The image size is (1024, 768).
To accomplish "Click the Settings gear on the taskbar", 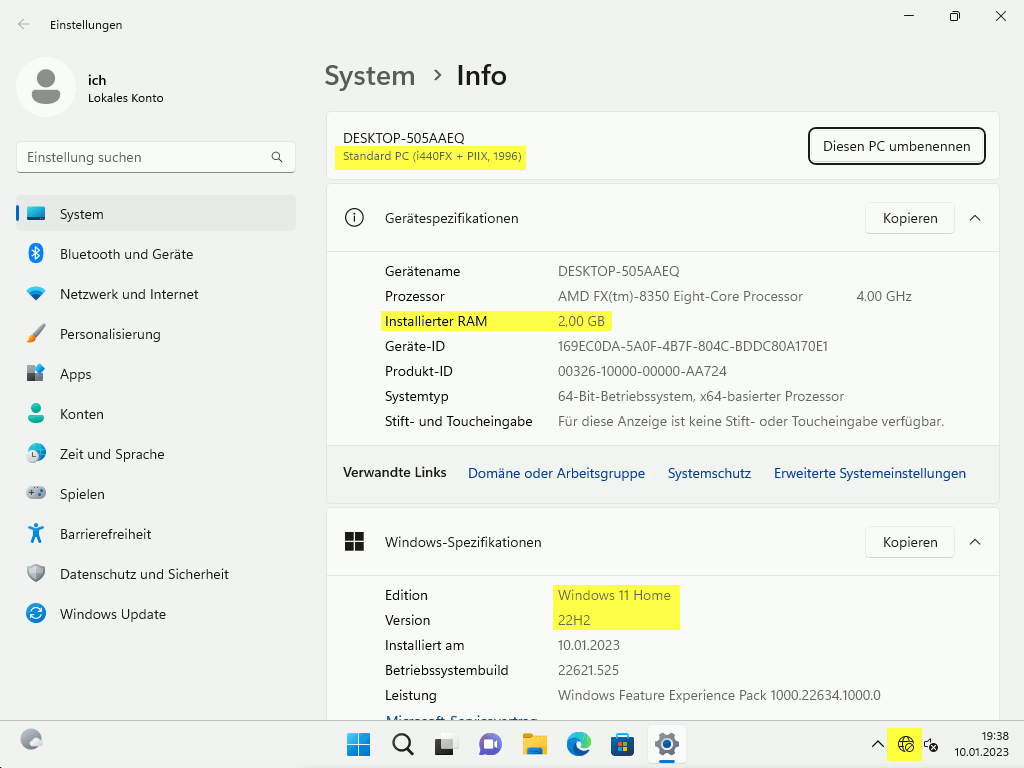I will pos(666,744).
